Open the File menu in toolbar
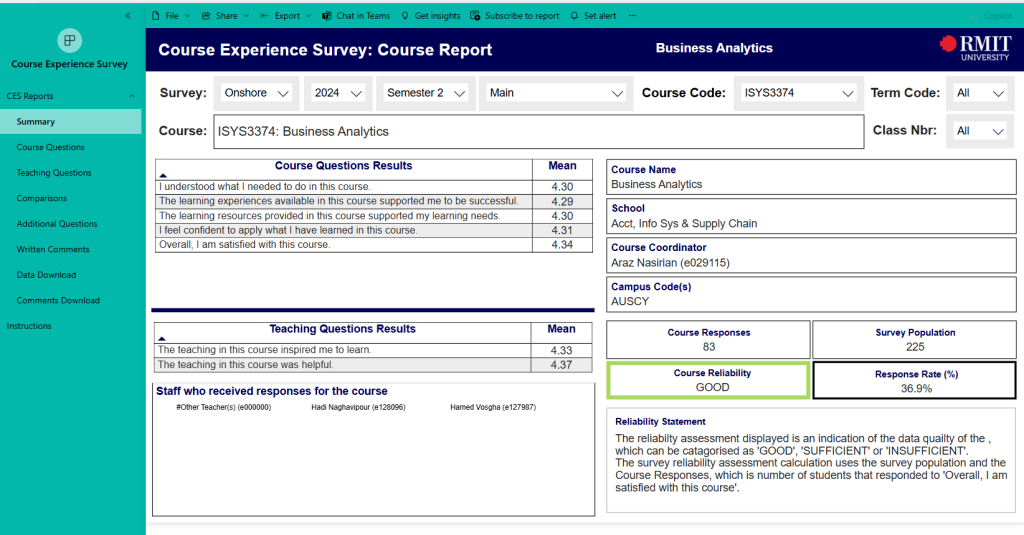 coord(167,16)
